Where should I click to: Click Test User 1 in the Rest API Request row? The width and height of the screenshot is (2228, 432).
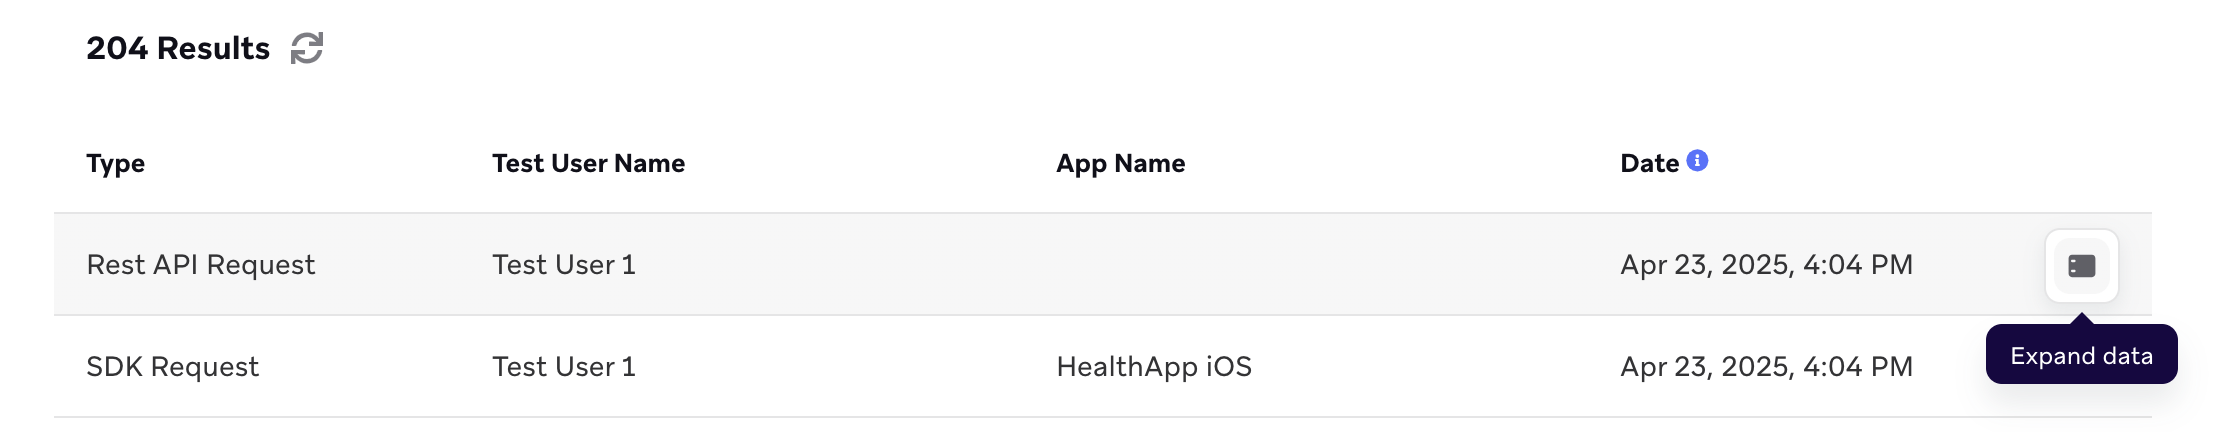pyautogui.click(x=563, y=265)
